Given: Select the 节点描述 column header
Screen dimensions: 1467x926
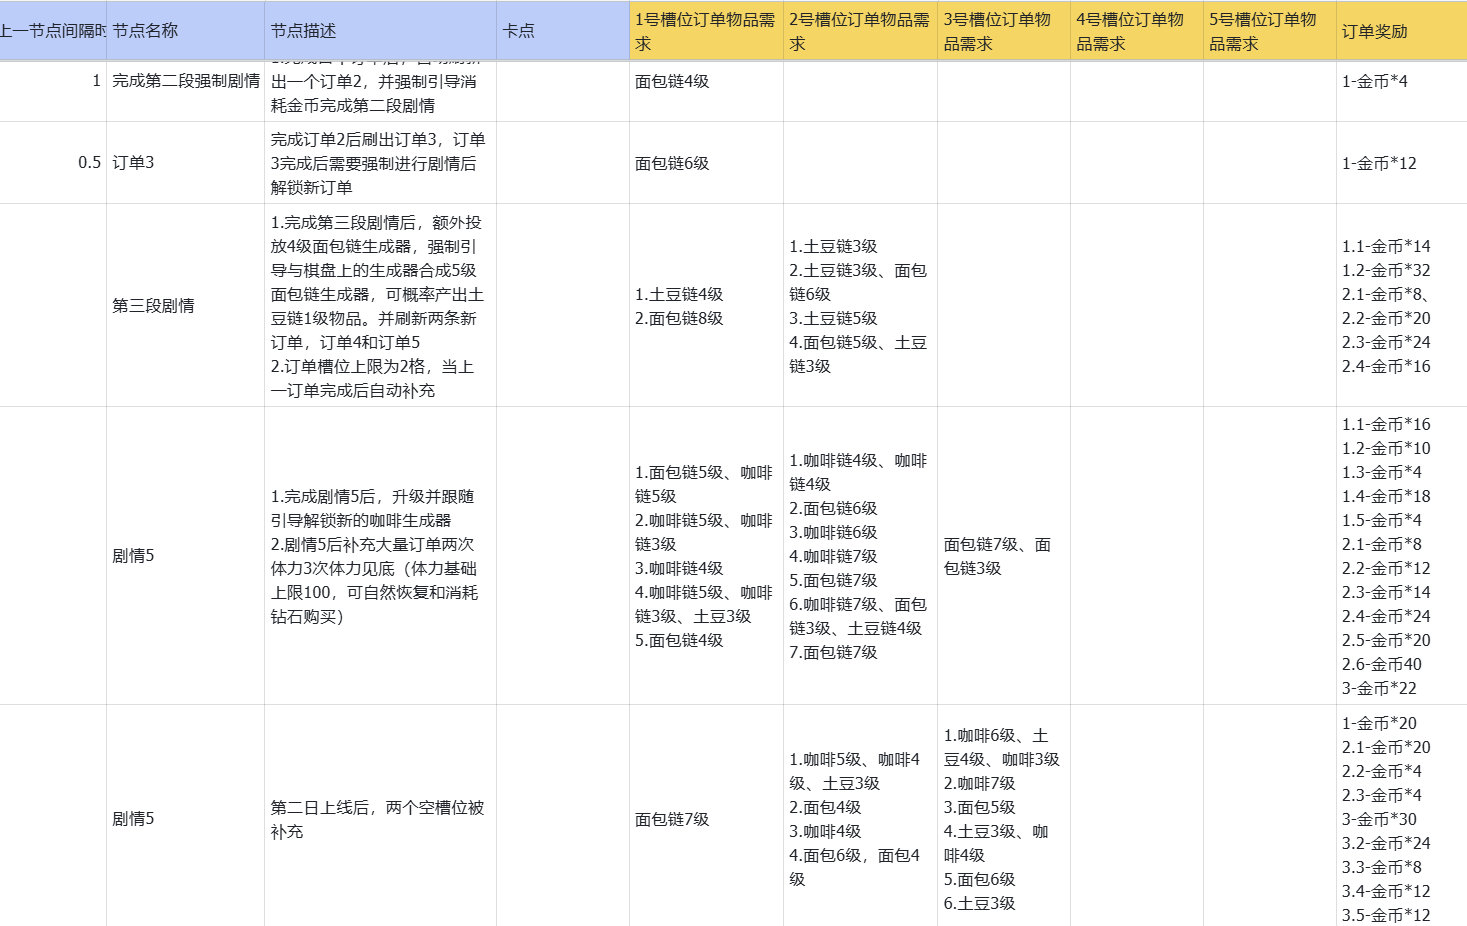Looking at the screenshot, I should point(380,31).
